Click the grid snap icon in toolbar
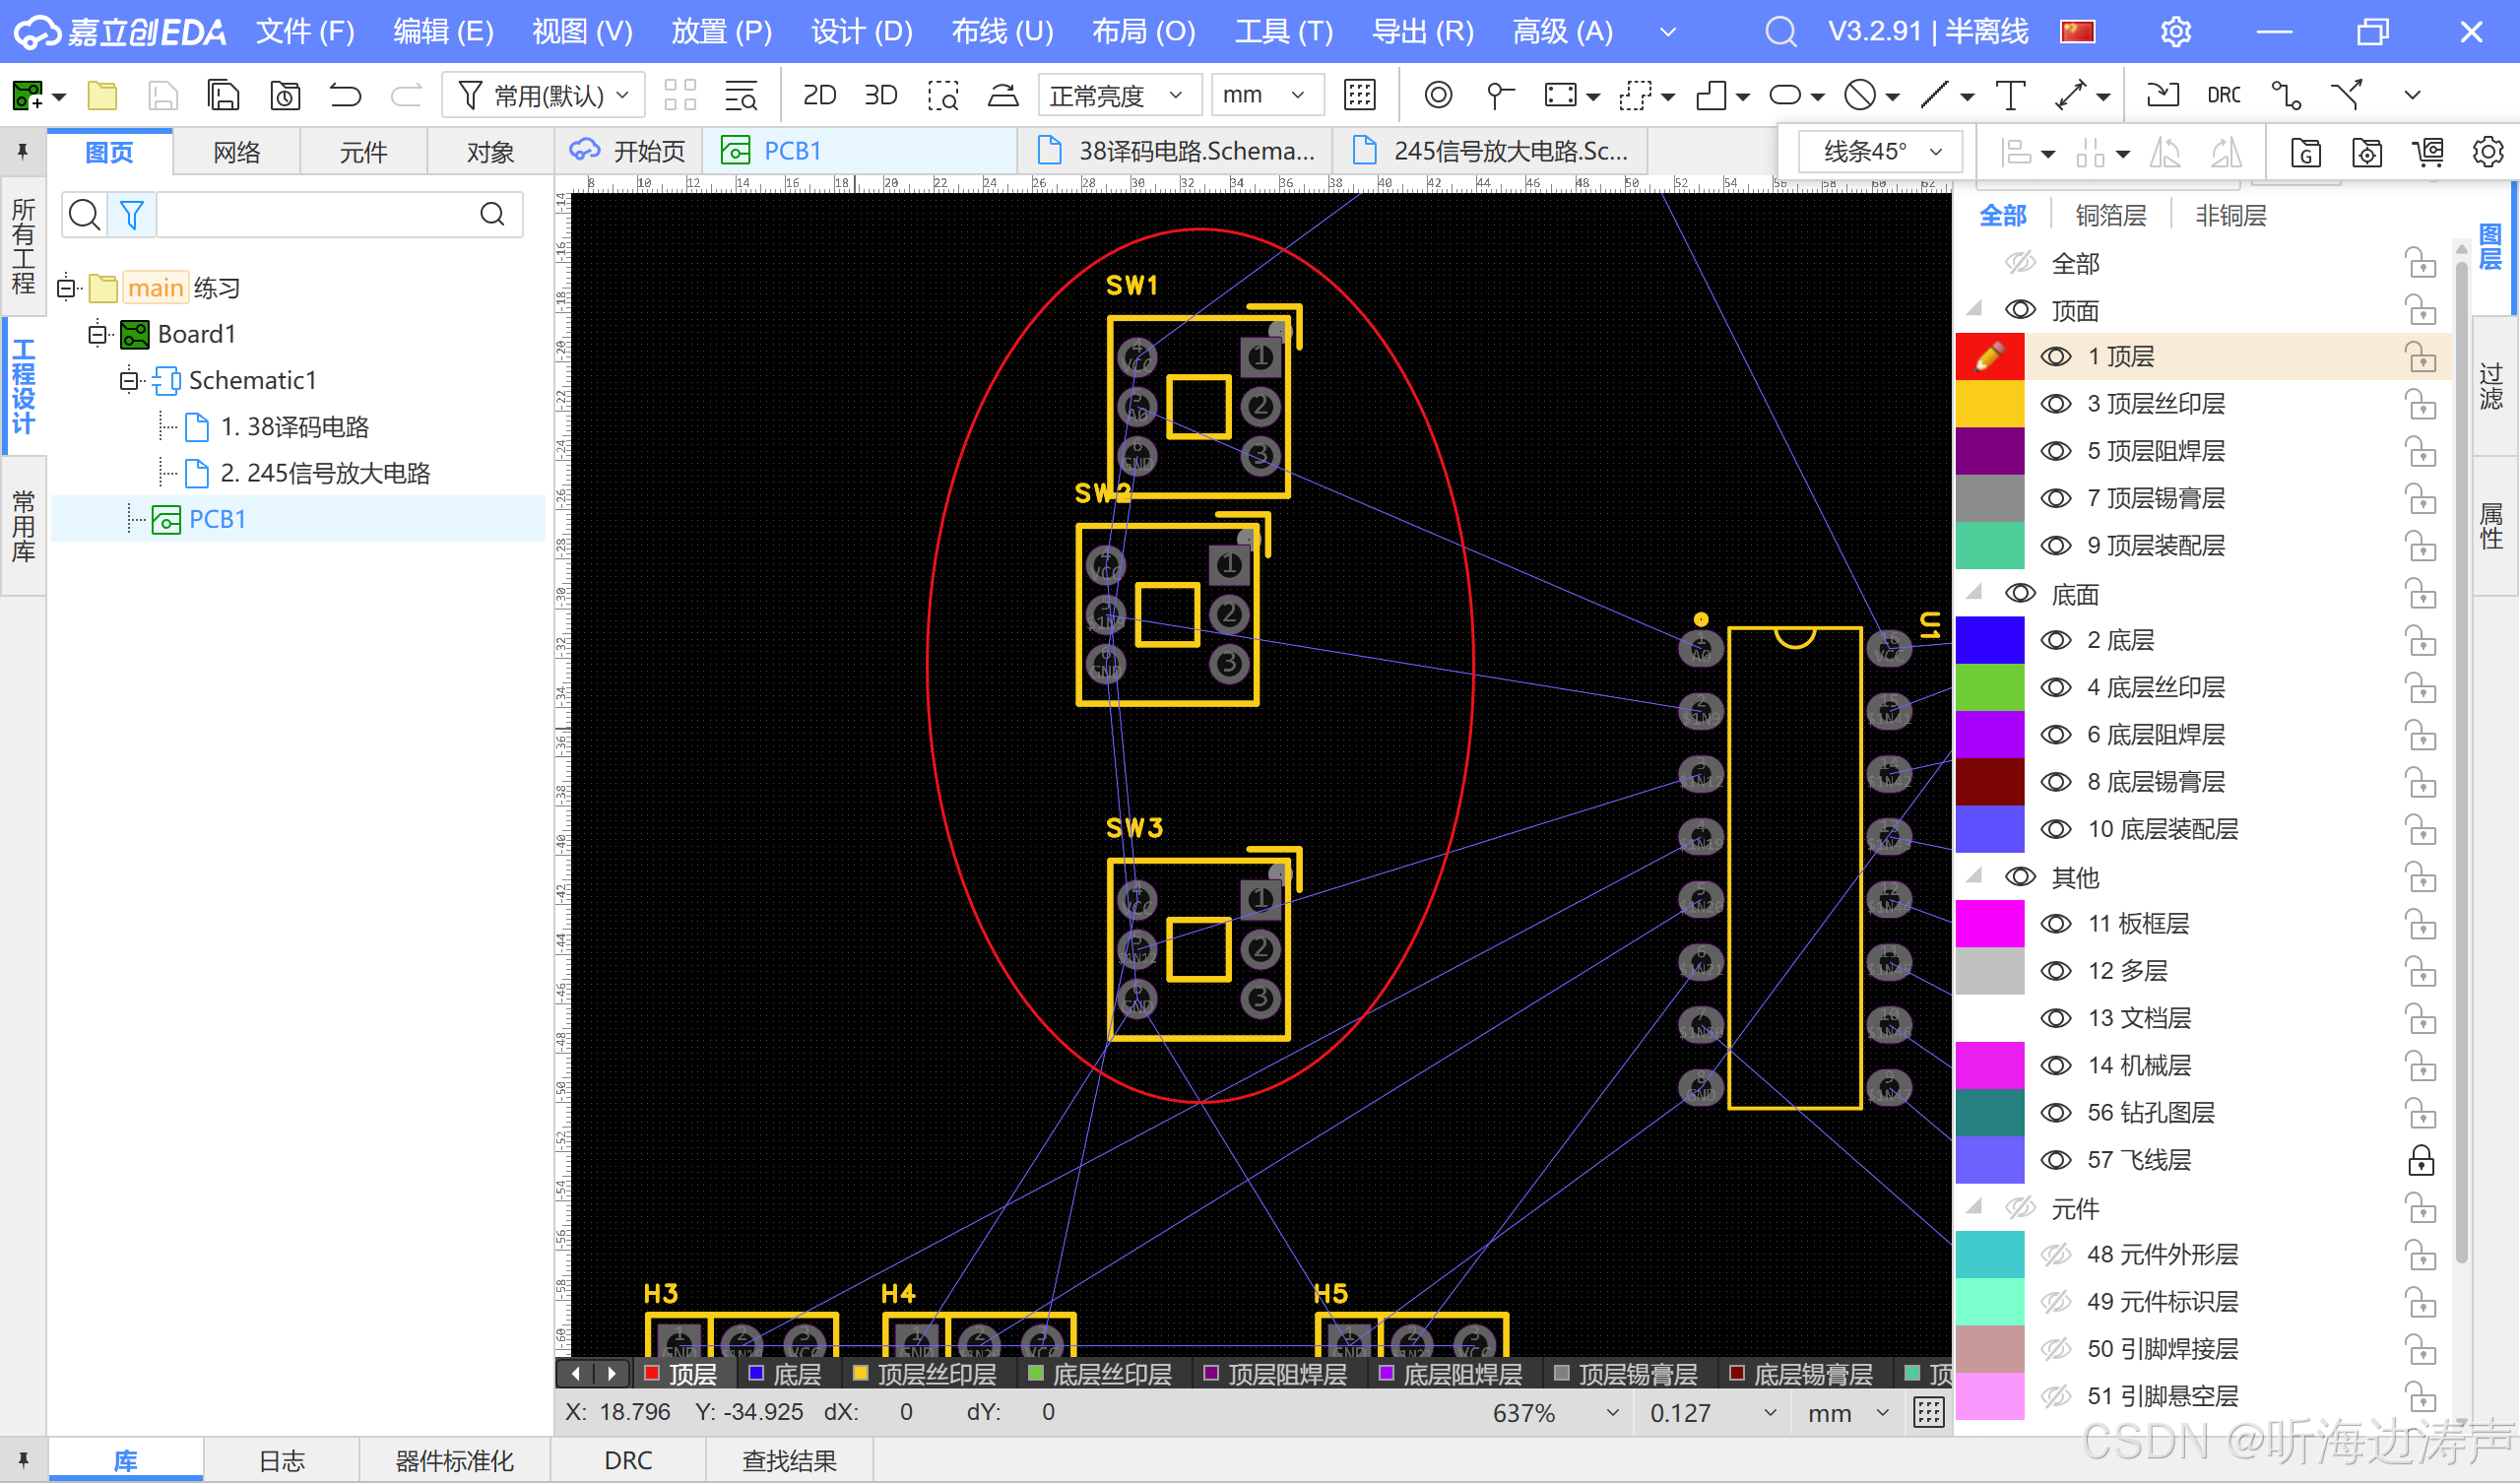2520x1483 pixels. 1359,95
